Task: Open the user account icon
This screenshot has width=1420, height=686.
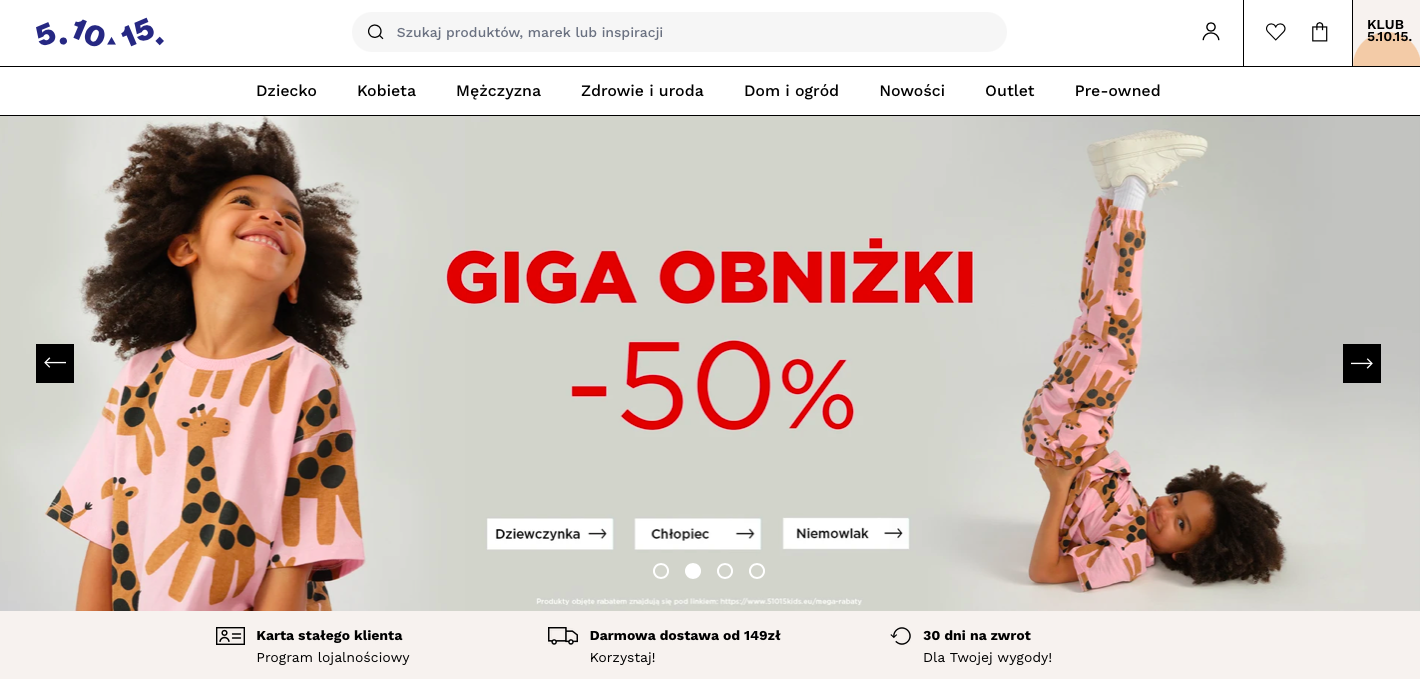Action: [1211, 32]
